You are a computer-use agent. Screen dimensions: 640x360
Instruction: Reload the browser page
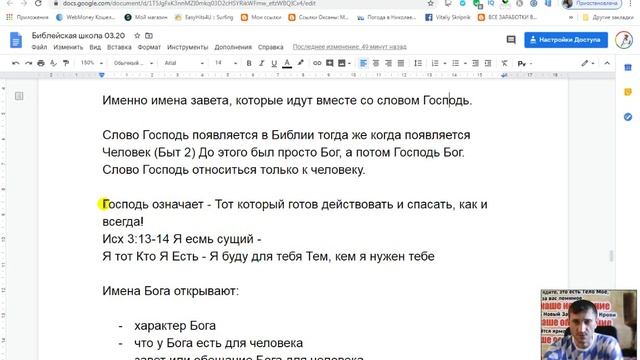[x=38, y=3]
